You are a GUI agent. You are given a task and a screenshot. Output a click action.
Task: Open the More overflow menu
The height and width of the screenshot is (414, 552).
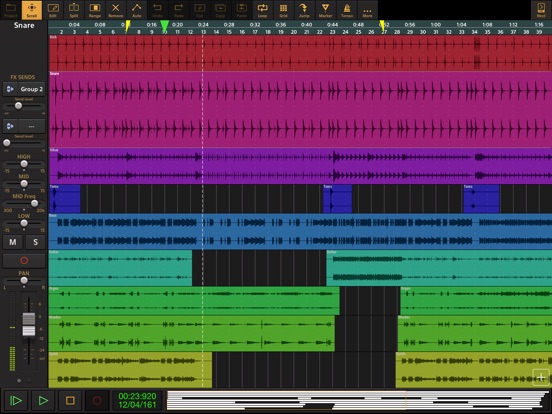pos(368,10)
